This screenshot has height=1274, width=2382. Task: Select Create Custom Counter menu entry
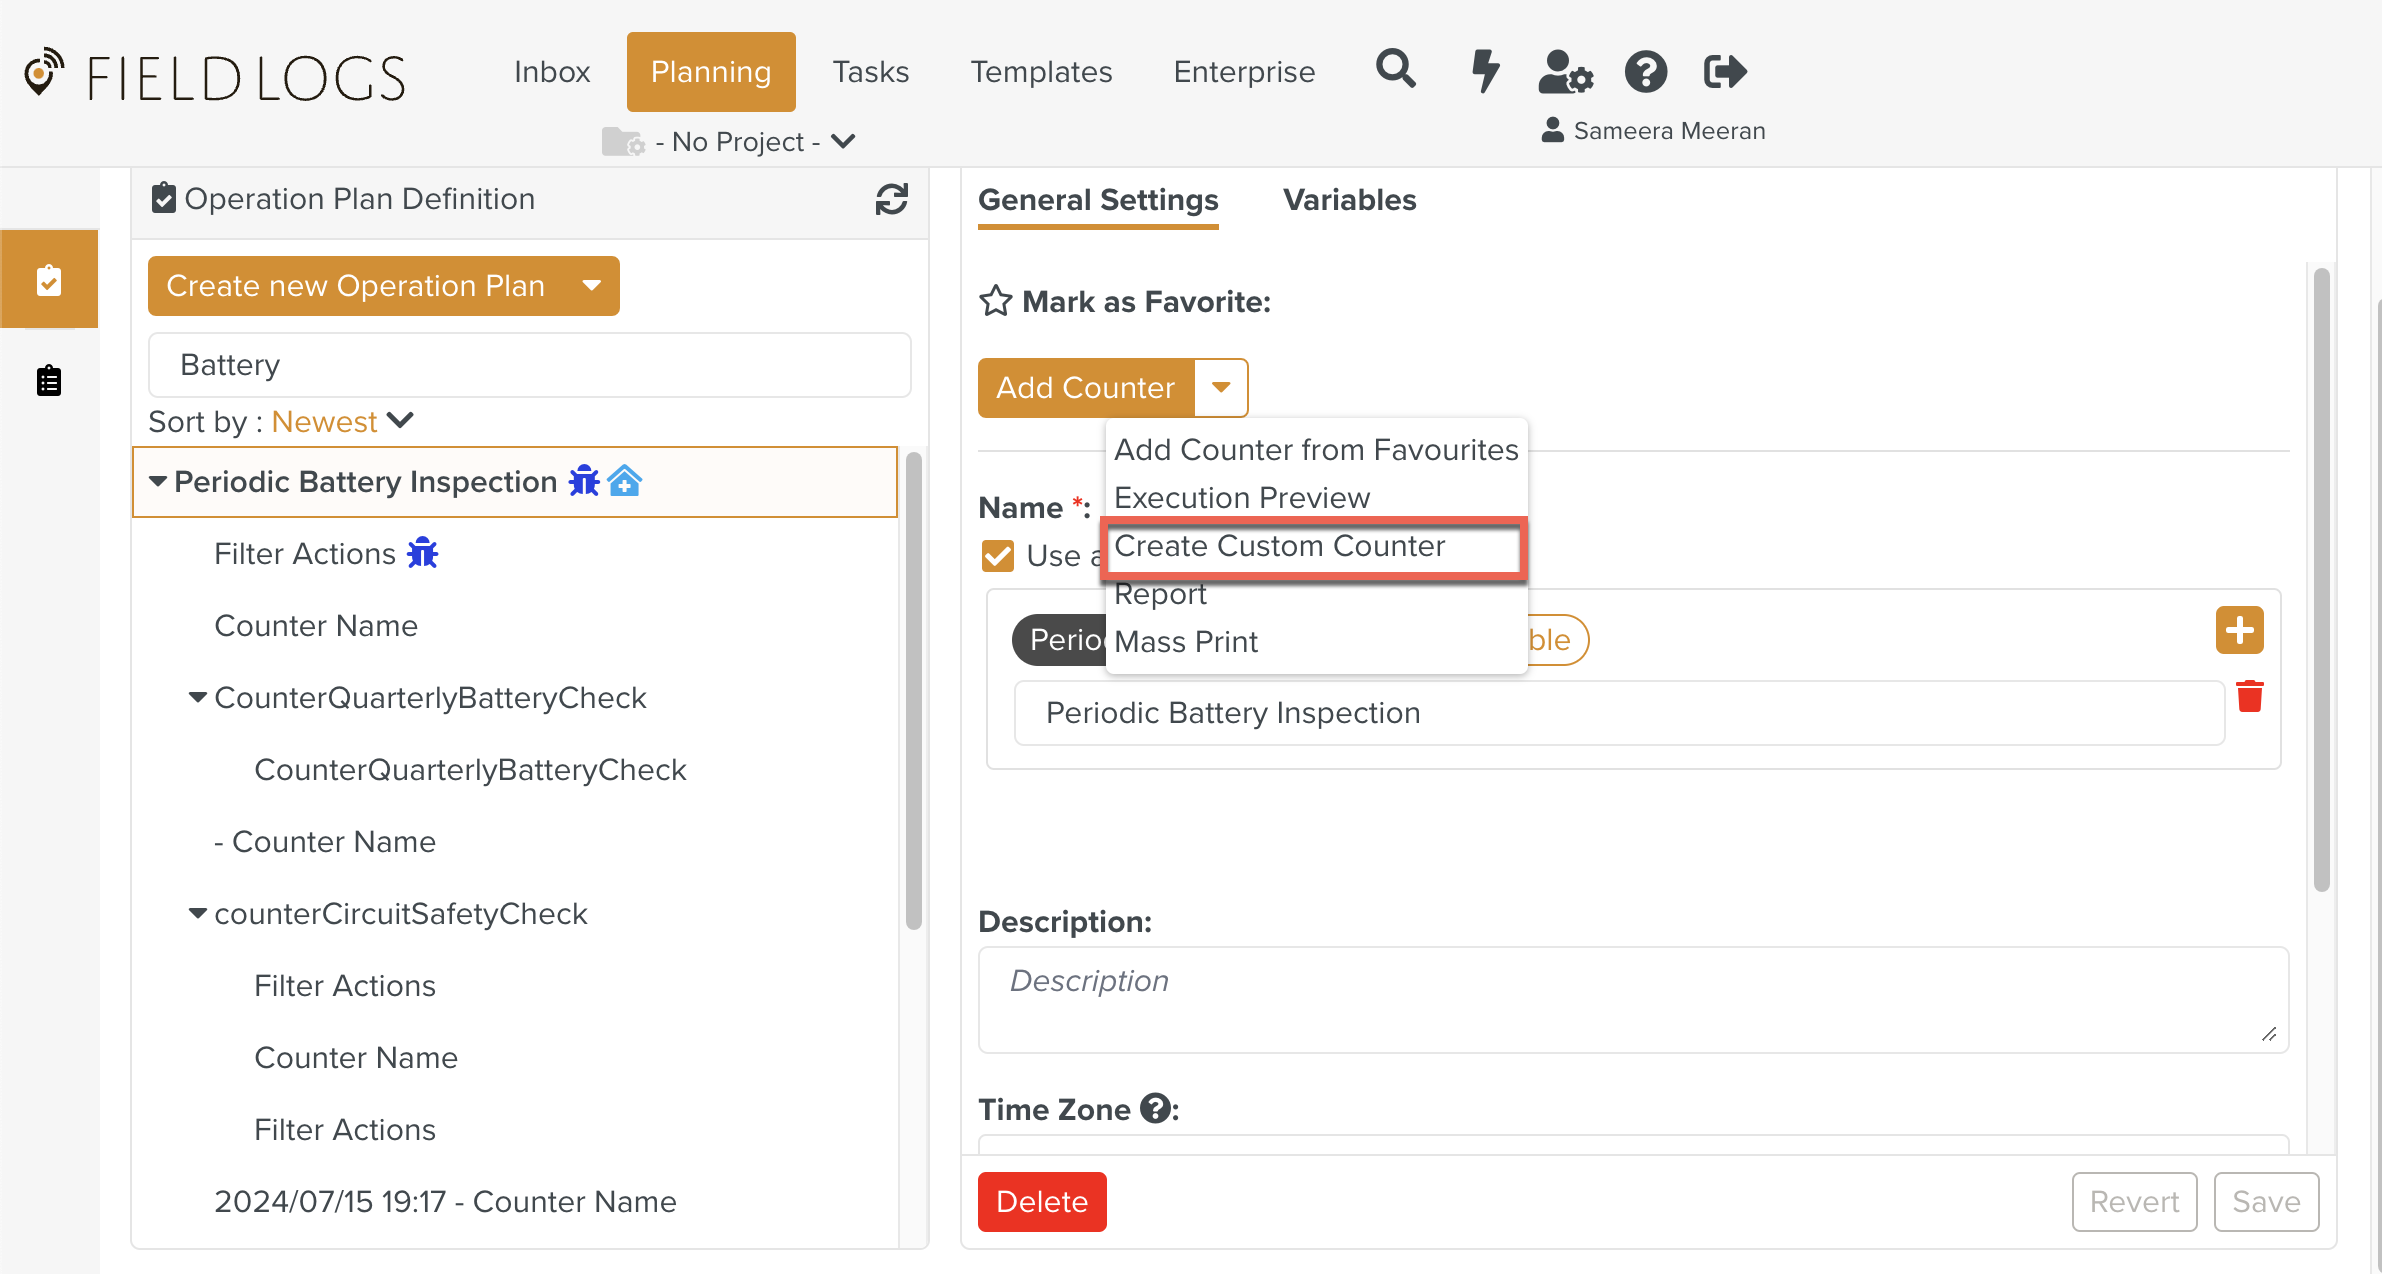pos(1280,546)
